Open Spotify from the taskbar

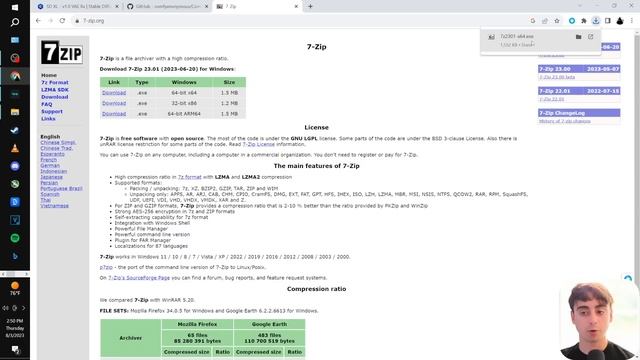15,238
